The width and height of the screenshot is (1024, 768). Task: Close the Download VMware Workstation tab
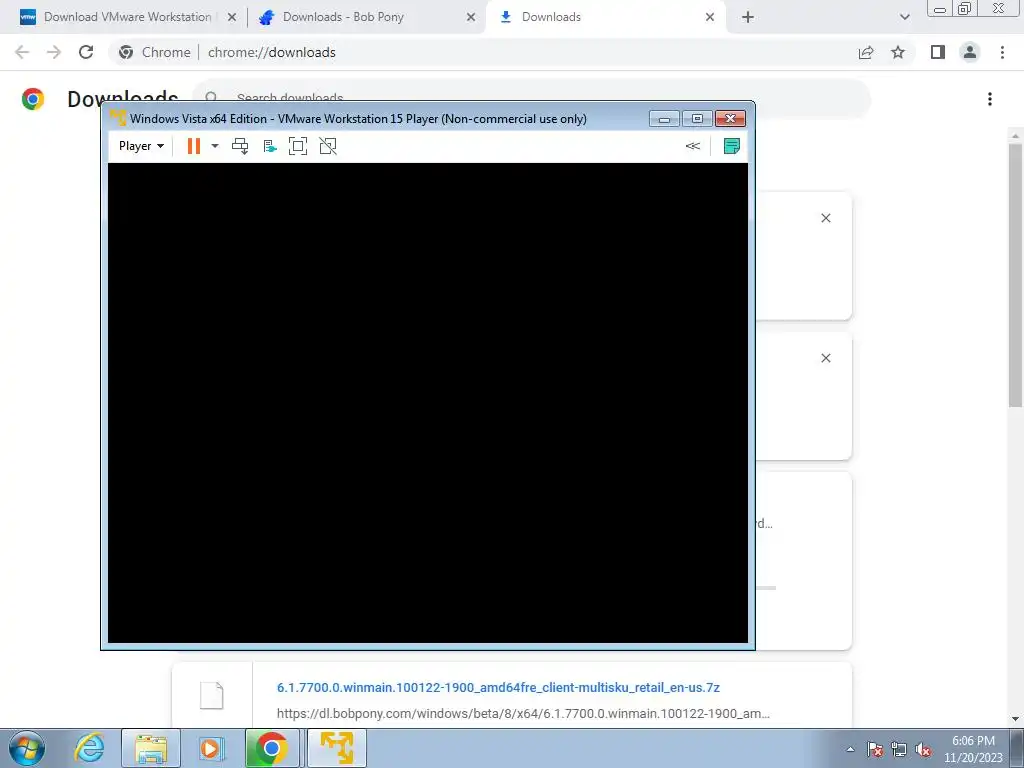click(x=232, y=17)
